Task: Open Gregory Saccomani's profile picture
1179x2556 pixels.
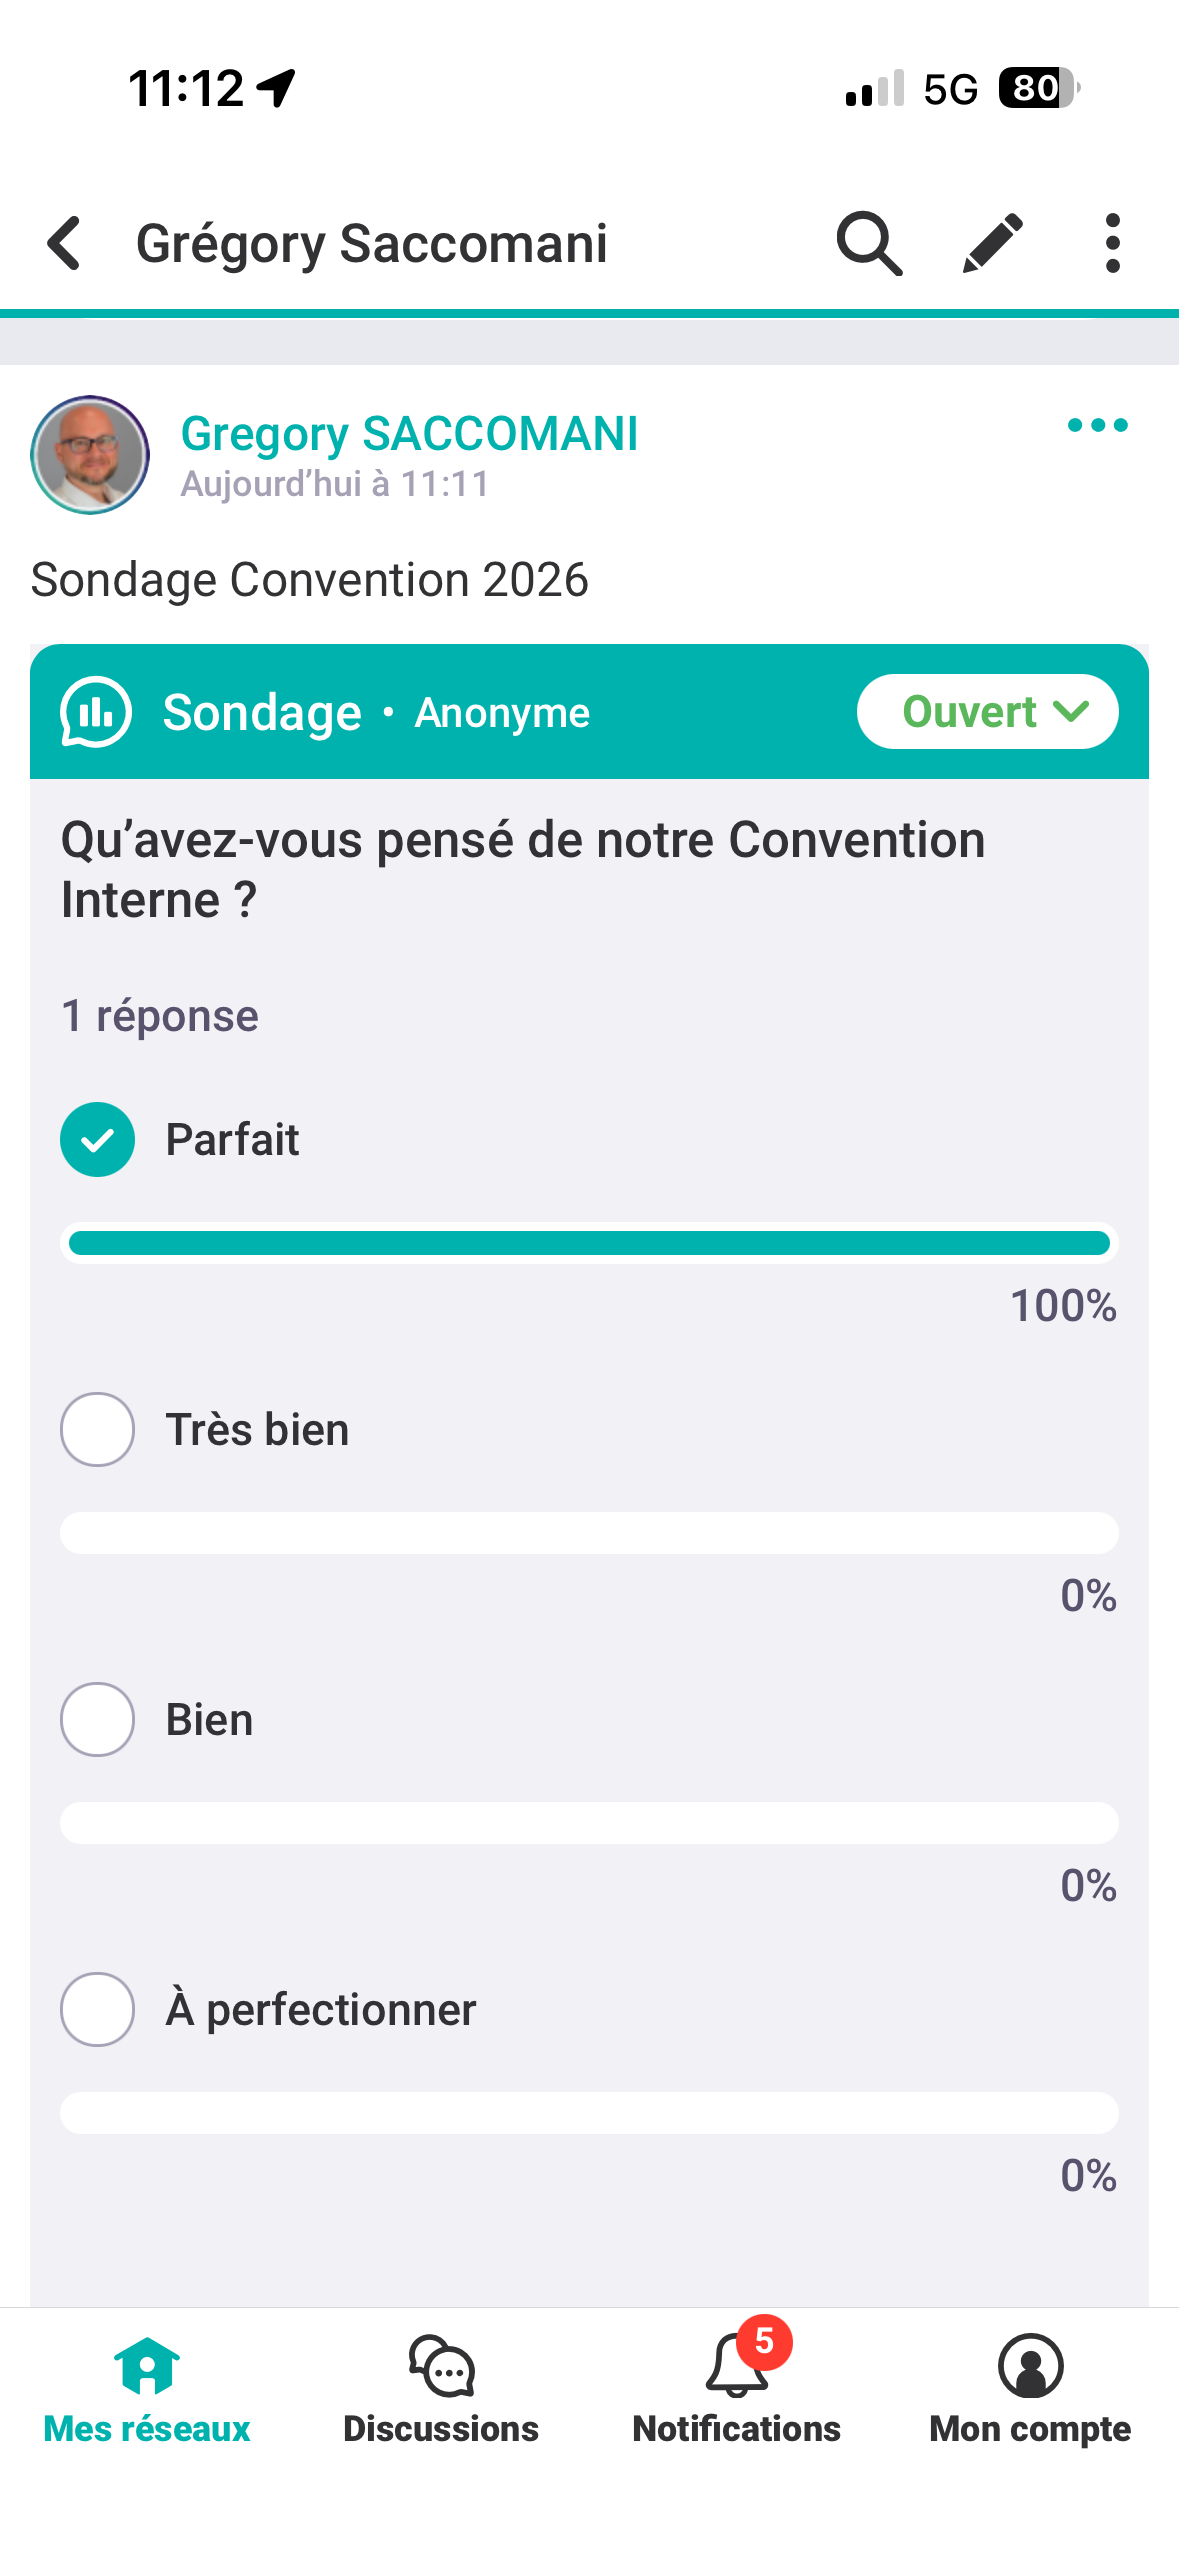Action: pyautogui.click(x=90, y=456)
